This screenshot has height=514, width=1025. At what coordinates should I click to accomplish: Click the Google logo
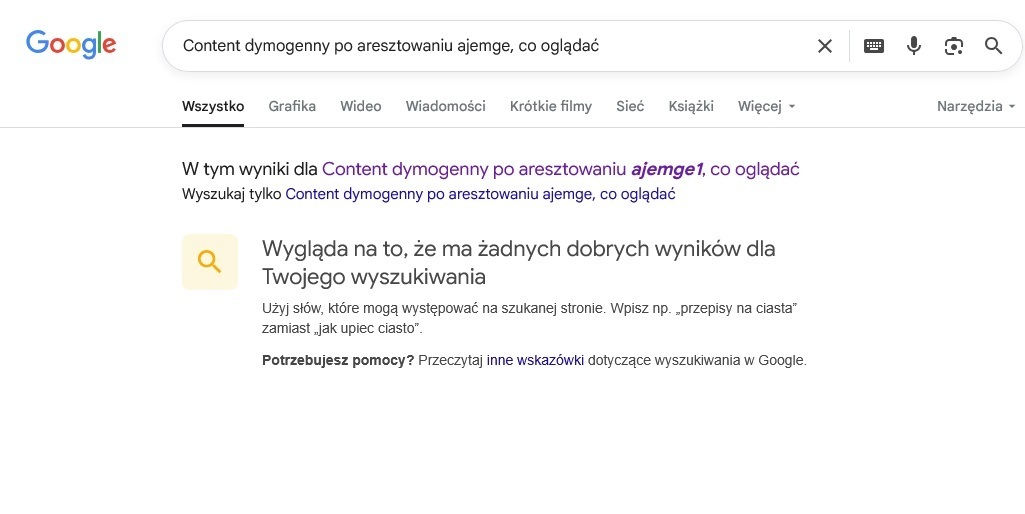tap(71, 44)
